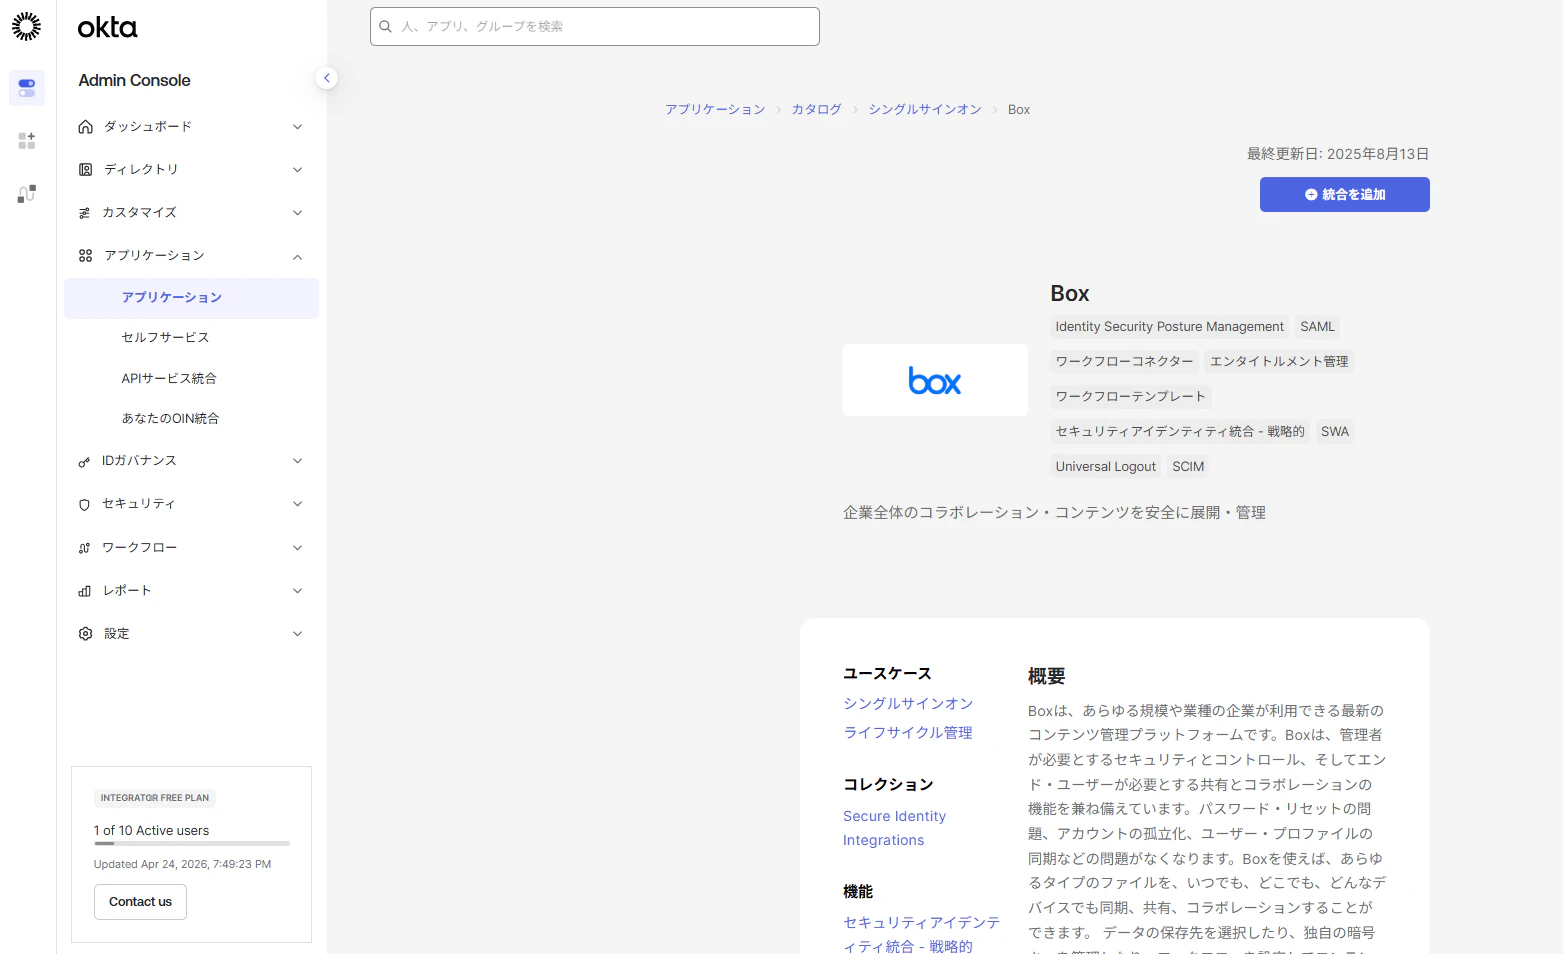Click the 1 of 10 Active users text
Screen dimensions: 1563x954
click(152, 831)
